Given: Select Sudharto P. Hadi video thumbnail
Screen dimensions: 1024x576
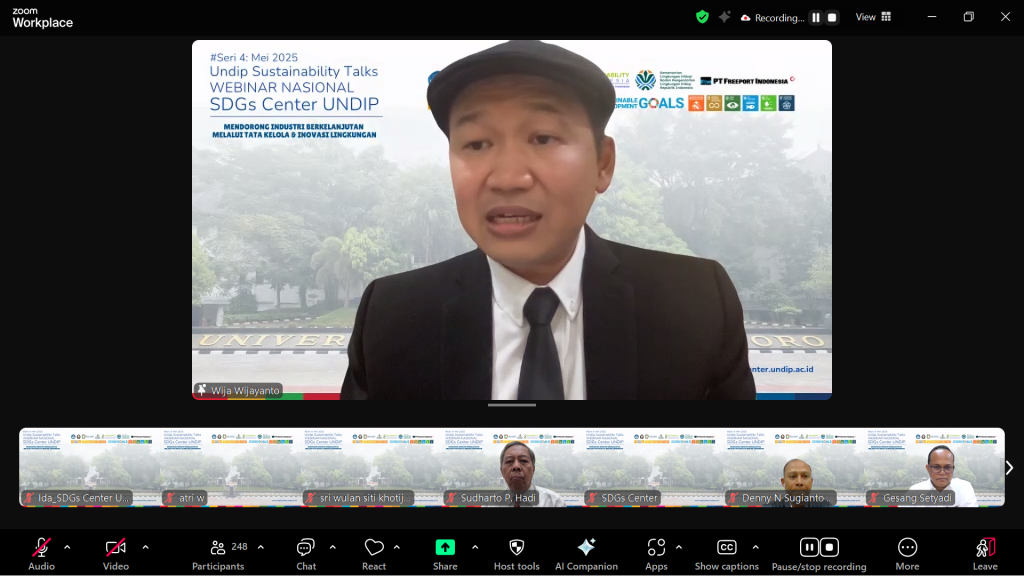Looking at the screenshot, I should point(512,468).
